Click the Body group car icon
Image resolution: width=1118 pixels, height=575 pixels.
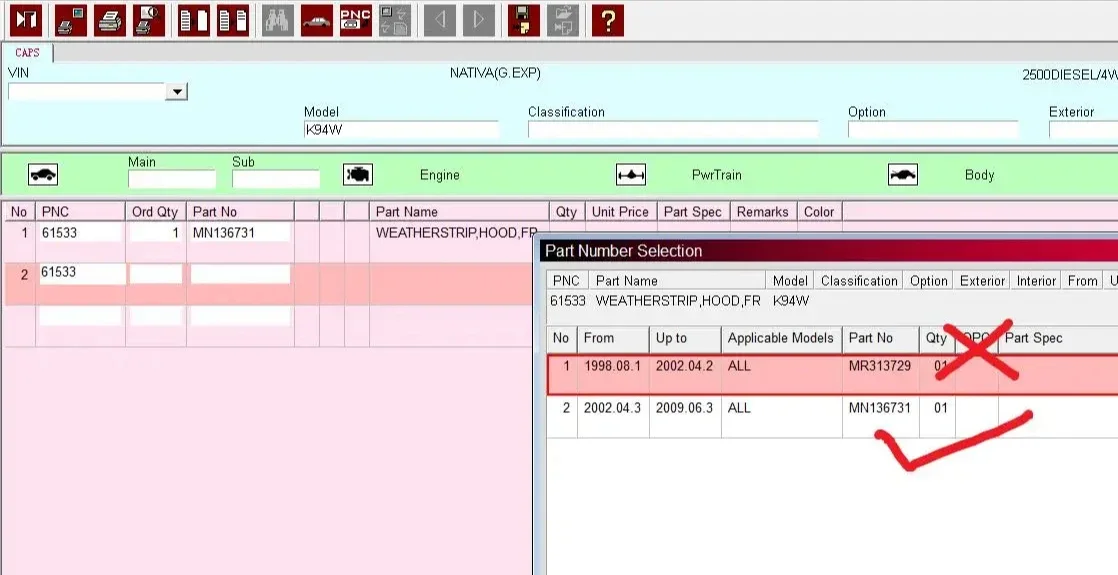tap(903, 175)
